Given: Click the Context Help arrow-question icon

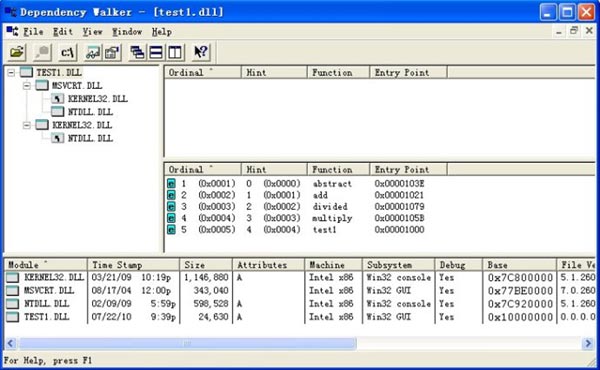Looking at the screenshot, I should (201, 52).
